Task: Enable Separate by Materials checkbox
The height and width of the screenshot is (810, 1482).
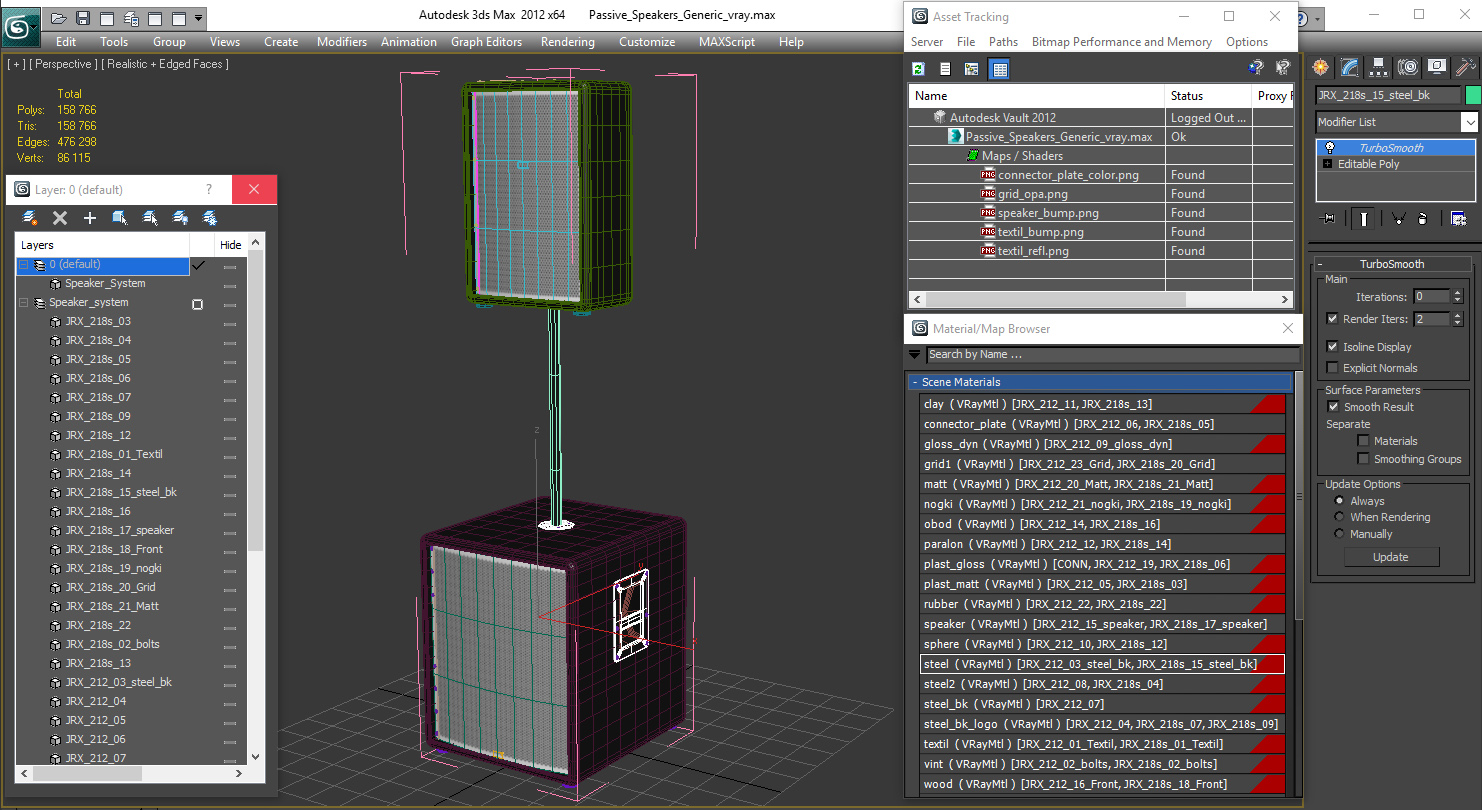Action: (x=1363, y=441)
